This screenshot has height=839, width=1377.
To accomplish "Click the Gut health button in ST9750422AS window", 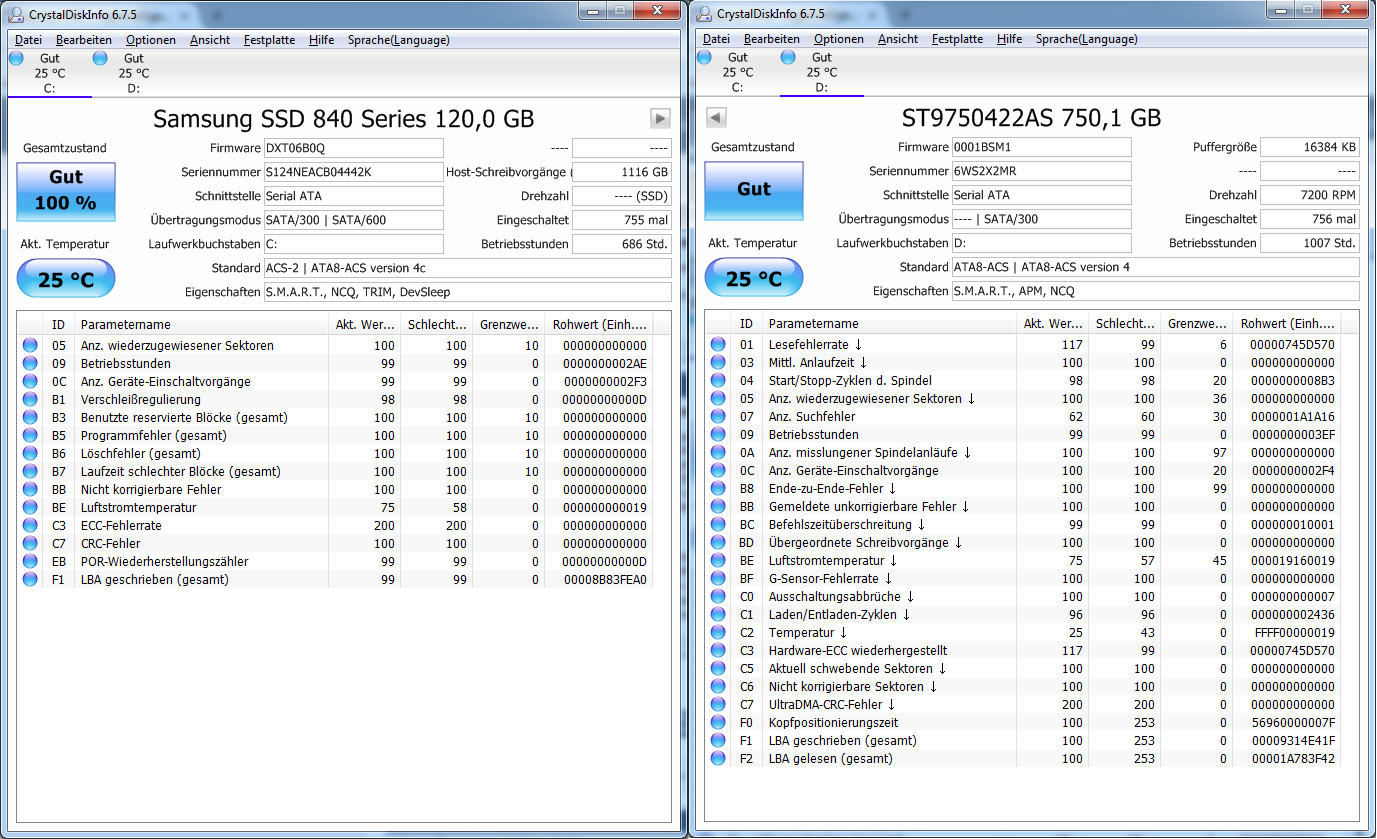I will coord(754,190).
